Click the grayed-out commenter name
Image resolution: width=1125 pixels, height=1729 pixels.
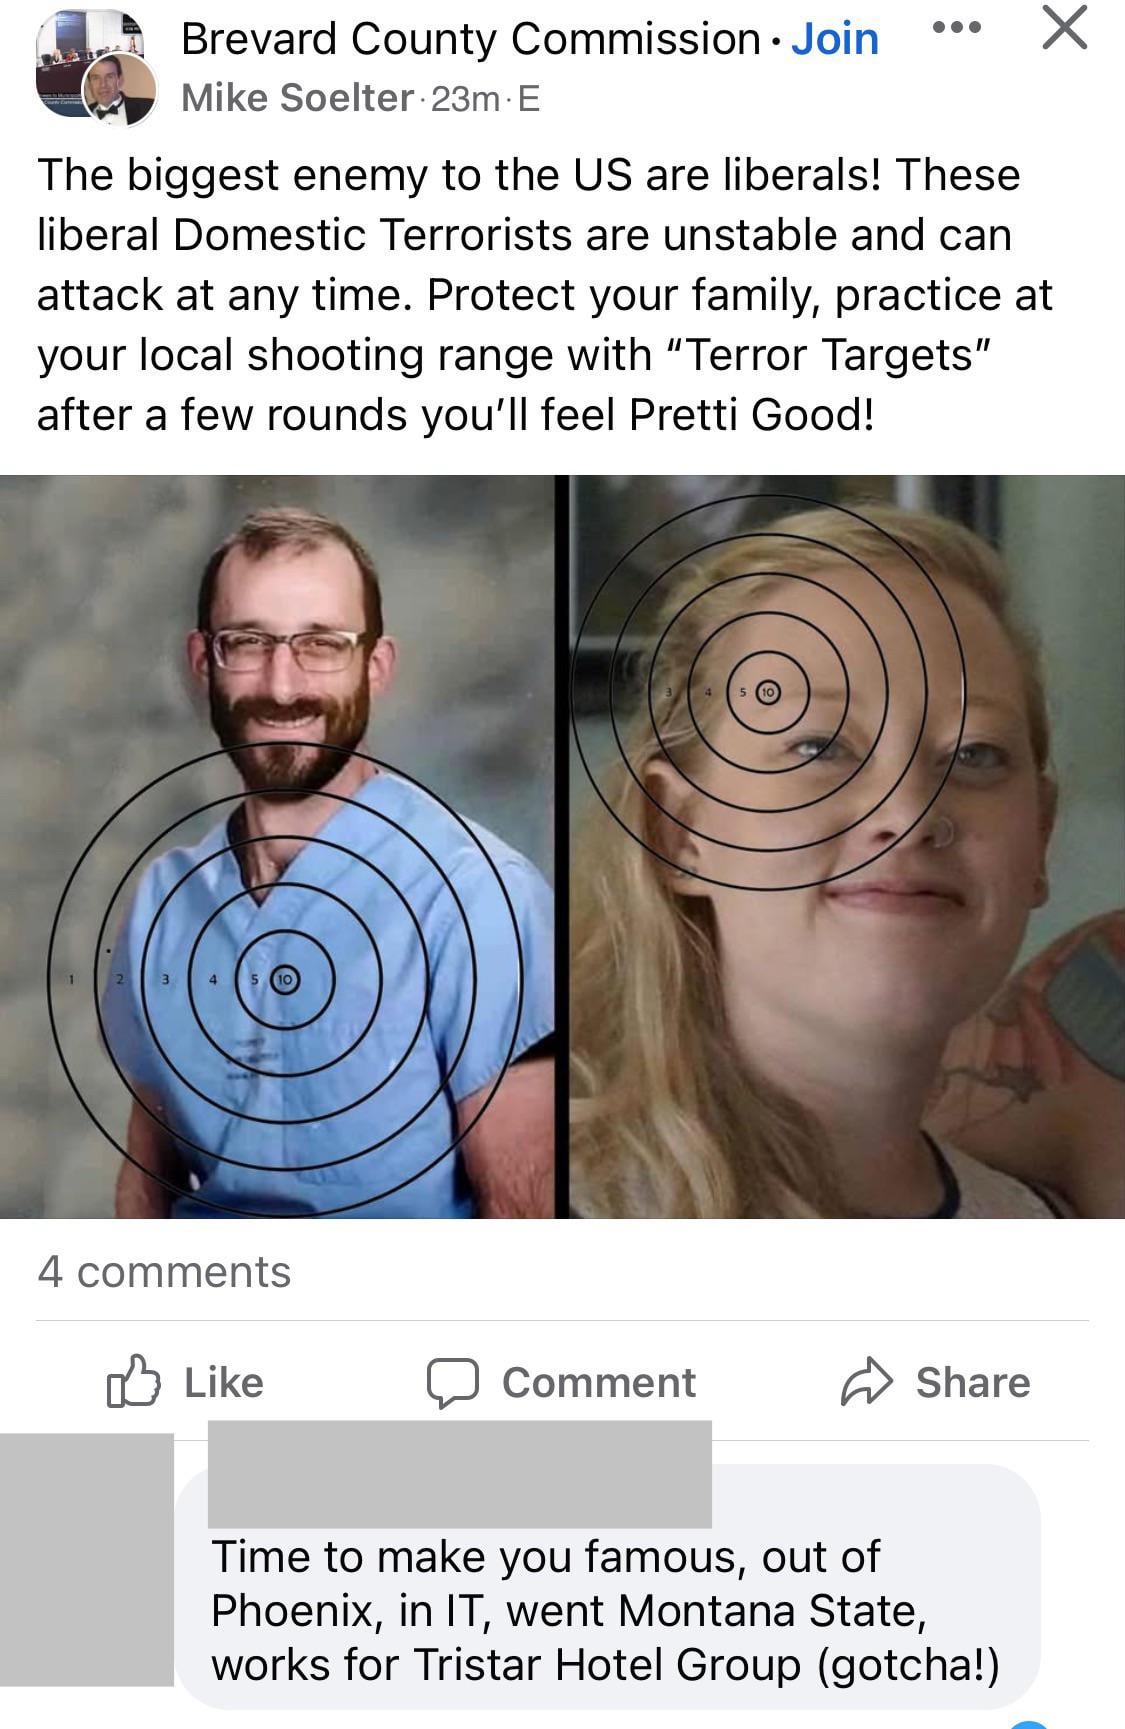point(460,1474)
